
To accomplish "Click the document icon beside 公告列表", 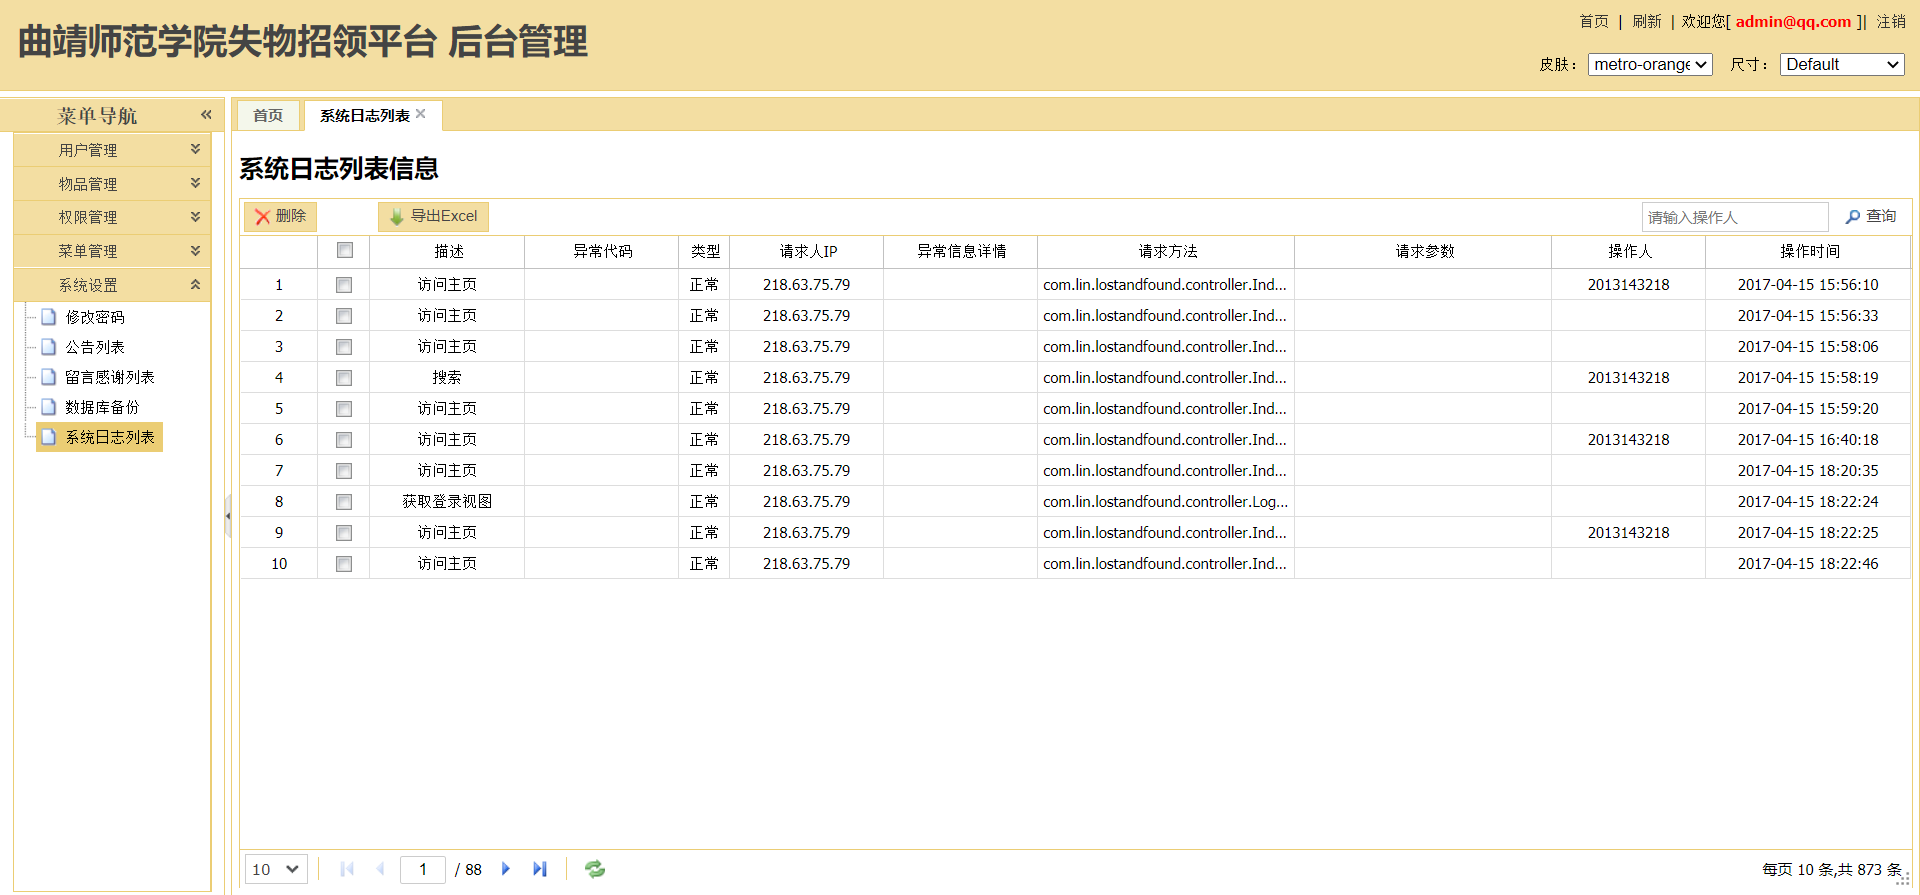I will [x=48, y=347].
